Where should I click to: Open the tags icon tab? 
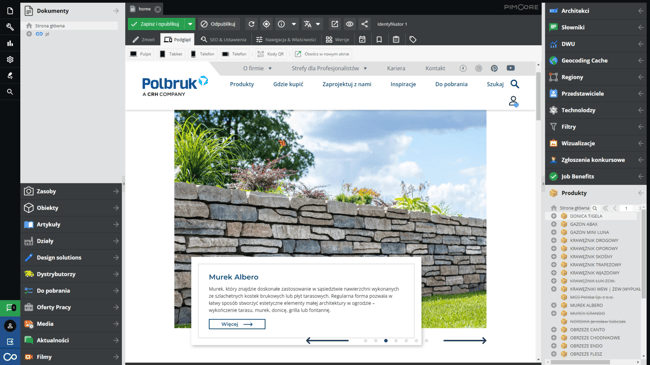pos(412,39)
